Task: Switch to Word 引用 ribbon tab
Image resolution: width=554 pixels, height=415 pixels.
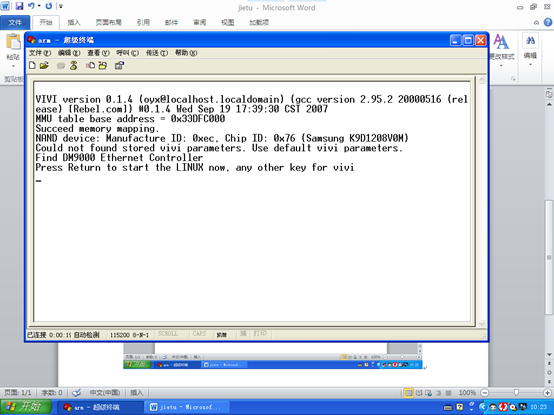Action: 143,23
